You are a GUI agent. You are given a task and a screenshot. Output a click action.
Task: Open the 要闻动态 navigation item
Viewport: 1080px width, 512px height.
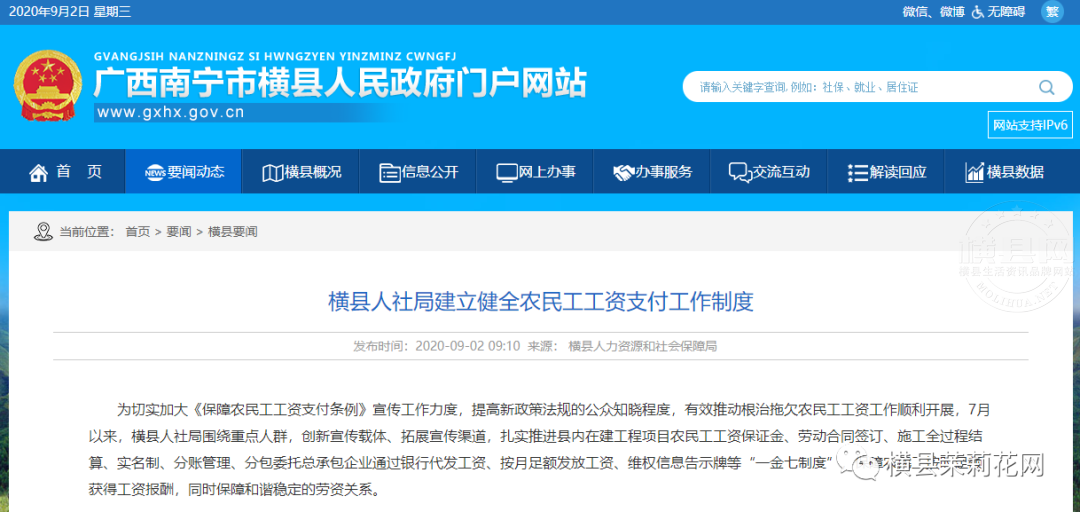(x=183, y=172)
